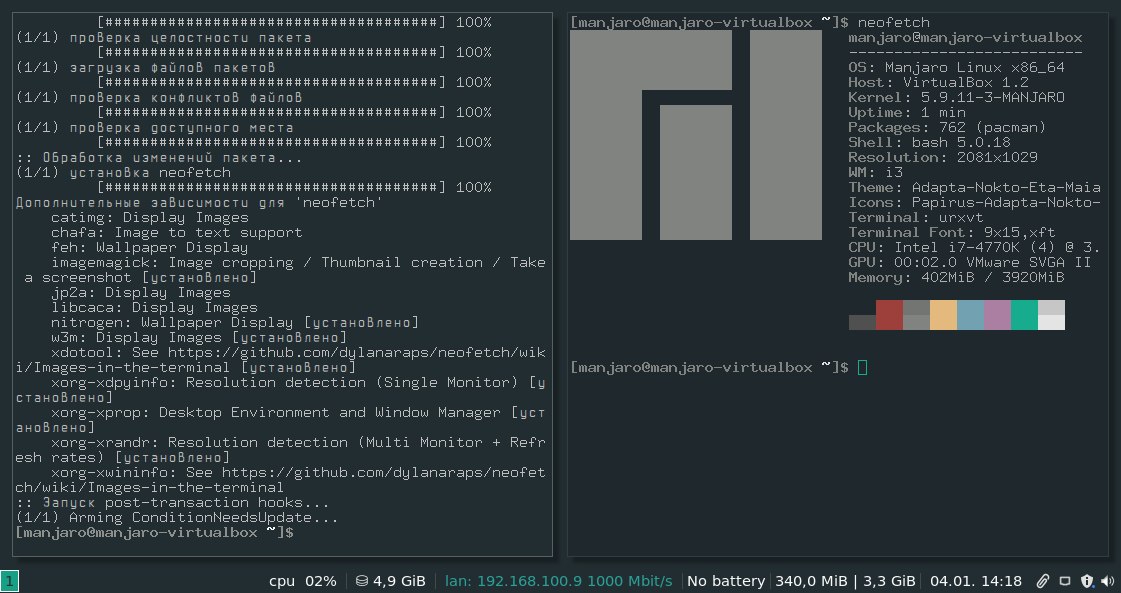
Task: Click the disk icon beside 4,9 GiB
Action: [x=362, y=581]
